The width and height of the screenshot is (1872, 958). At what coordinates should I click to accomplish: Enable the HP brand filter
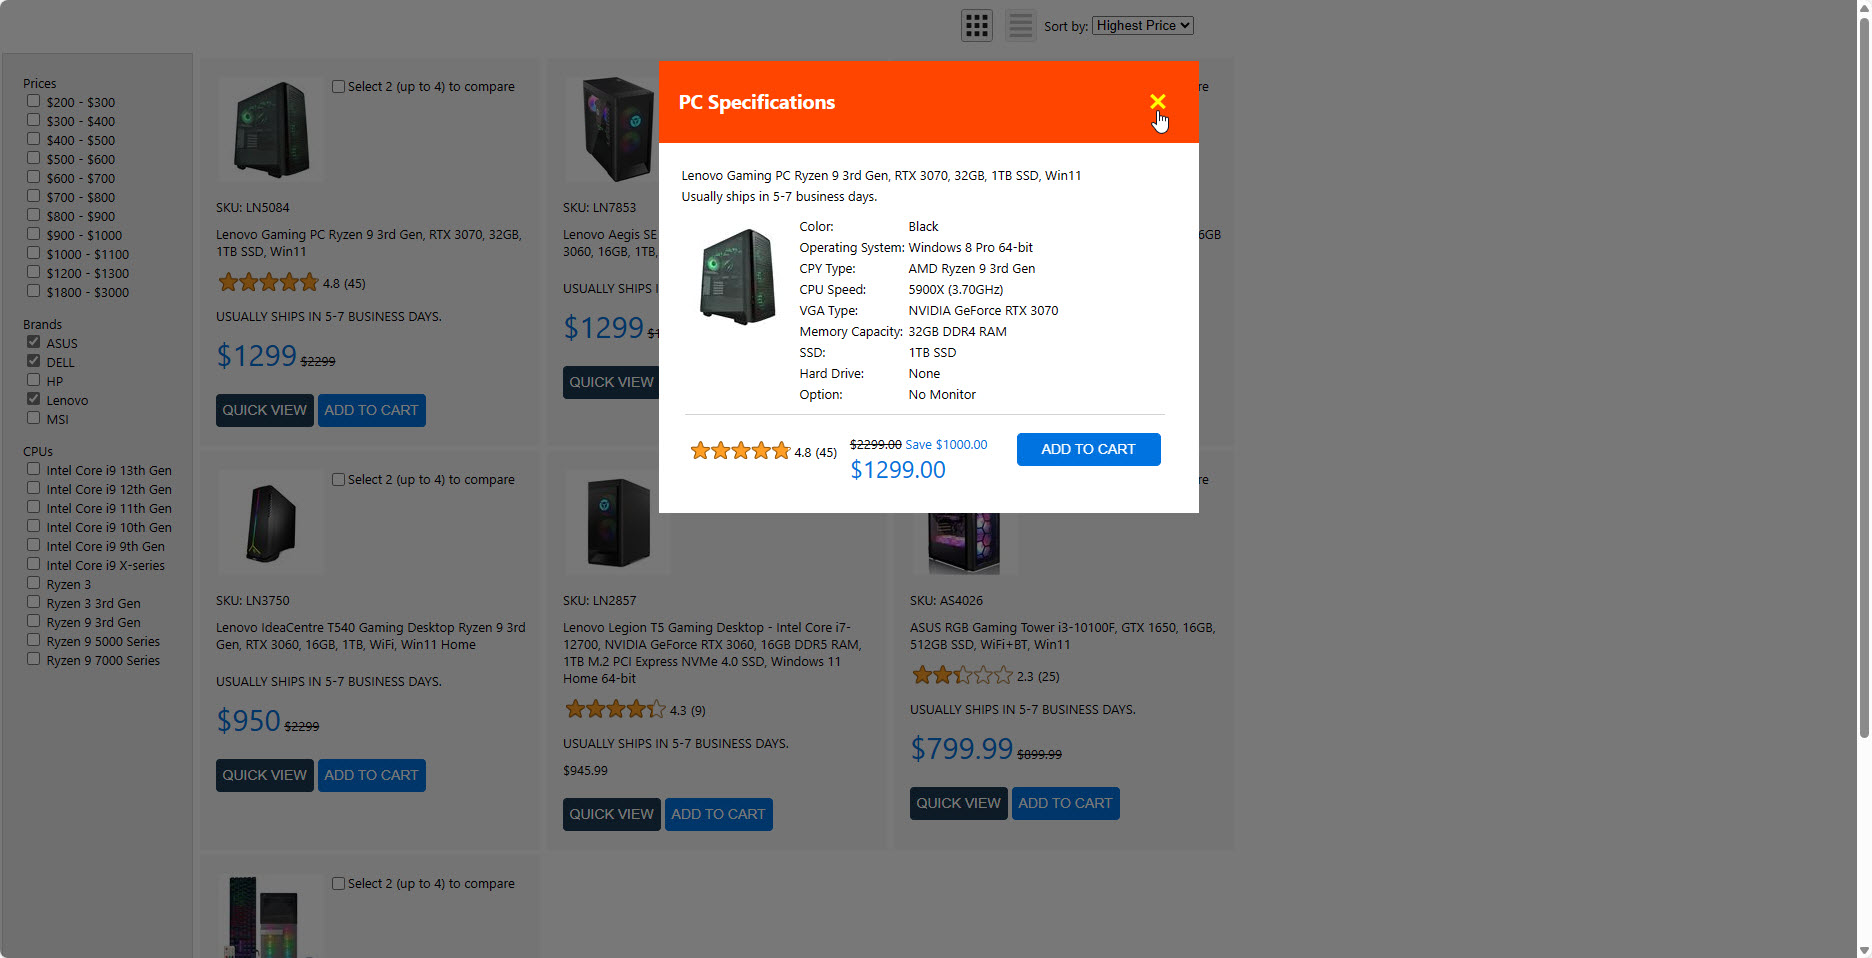pyautogui.click(x=34, y=380)
